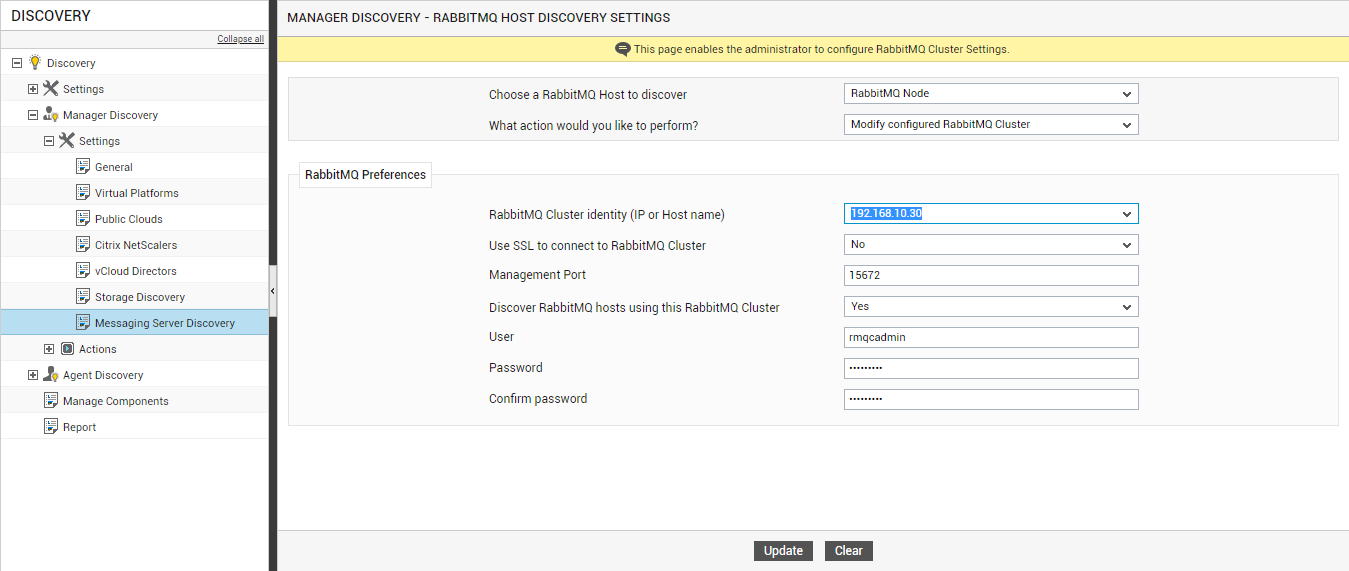The height and width of the screenshot is (571, 1349).
Task: Click the Settings wrench icon under Discovery
Action: coord(51,88)
